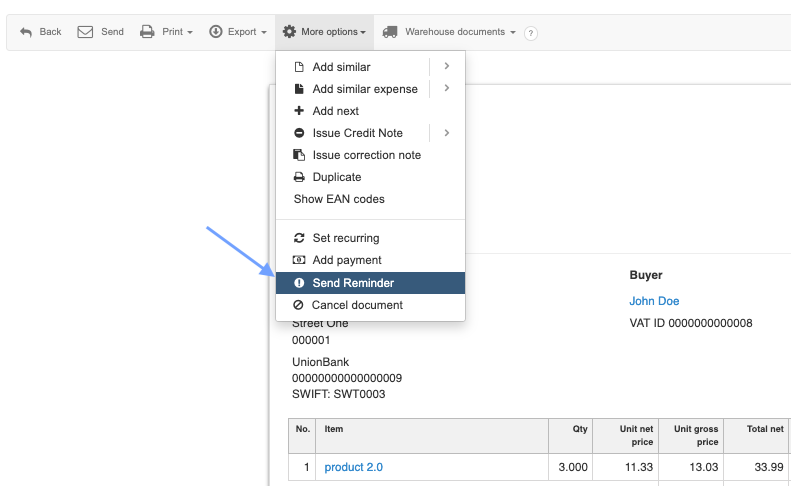Click the Export download icon
Viewport: 791px width, 486px height.
pyautogui.click(x=215, y=32)
